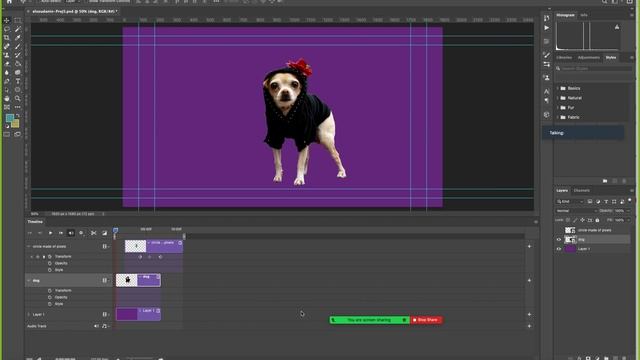Toggle timeline audio playback mute button
The height and width of the screenshot is (360, 640).
(71, 233)
